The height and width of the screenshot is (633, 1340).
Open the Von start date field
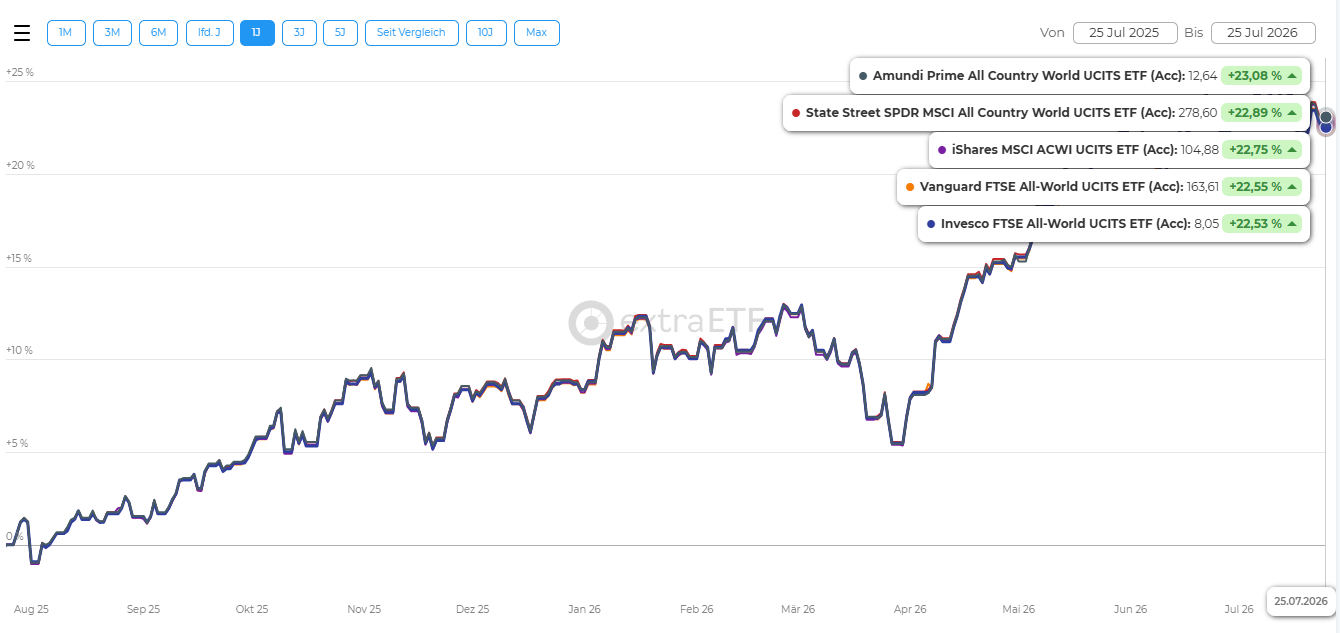(x=1124, y=33)
